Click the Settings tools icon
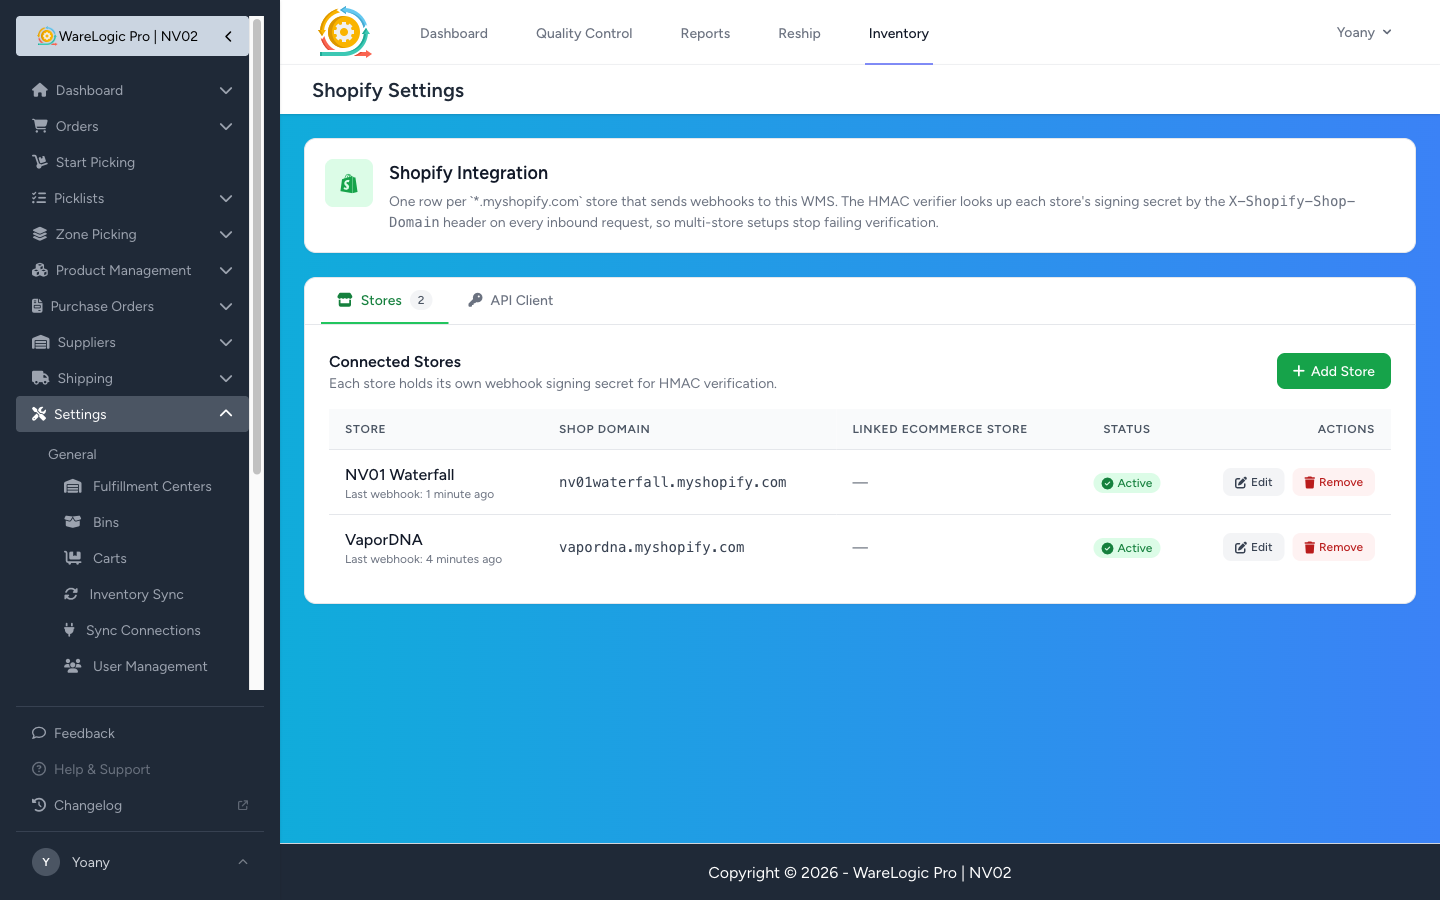This screenshot has width=1440, height=900. (x=39, y=414)
